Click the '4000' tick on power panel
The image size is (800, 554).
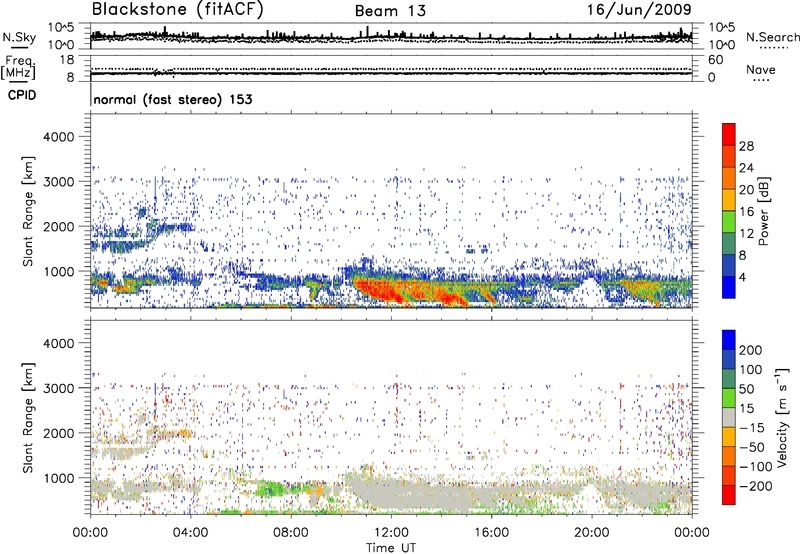coord(59,137)
